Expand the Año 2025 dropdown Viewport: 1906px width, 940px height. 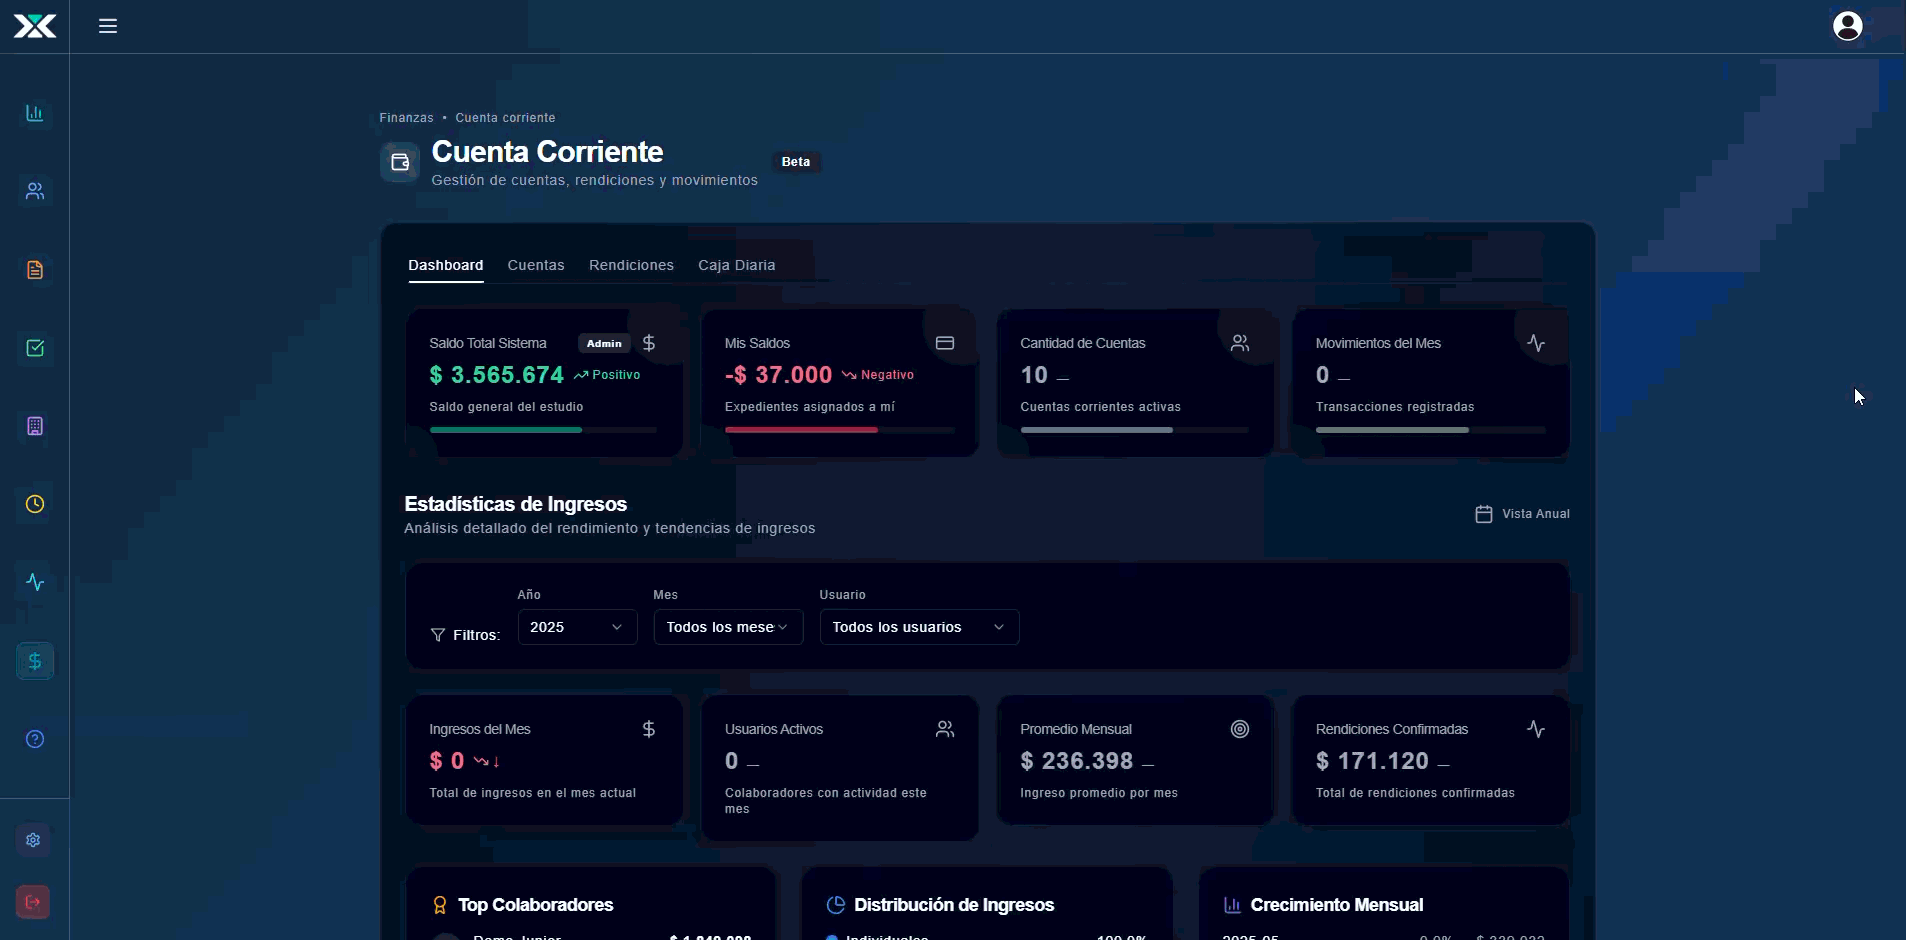click(x=577, y=627)
